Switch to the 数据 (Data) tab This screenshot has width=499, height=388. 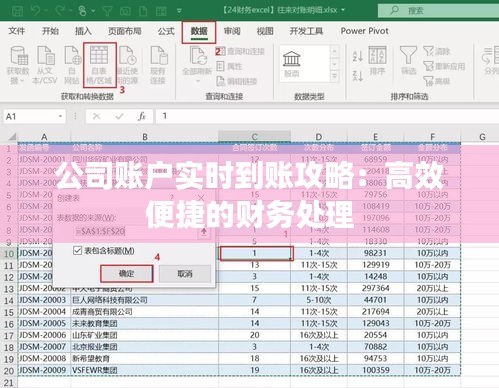click(x=199, y=32)
